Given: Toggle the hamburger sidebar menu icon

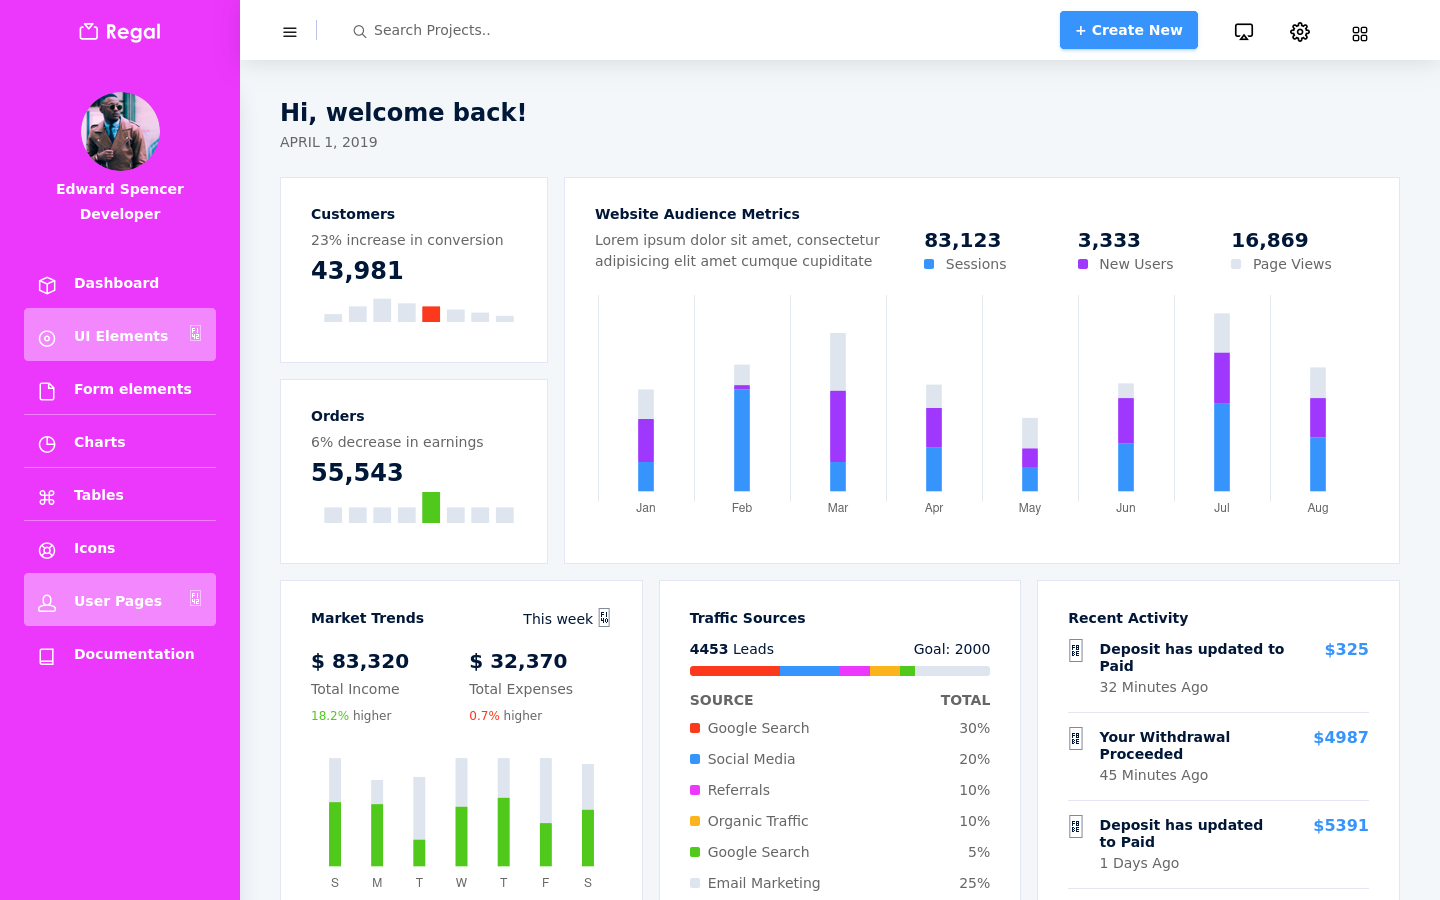Looking at the screenshot, I should click(290, 32).
